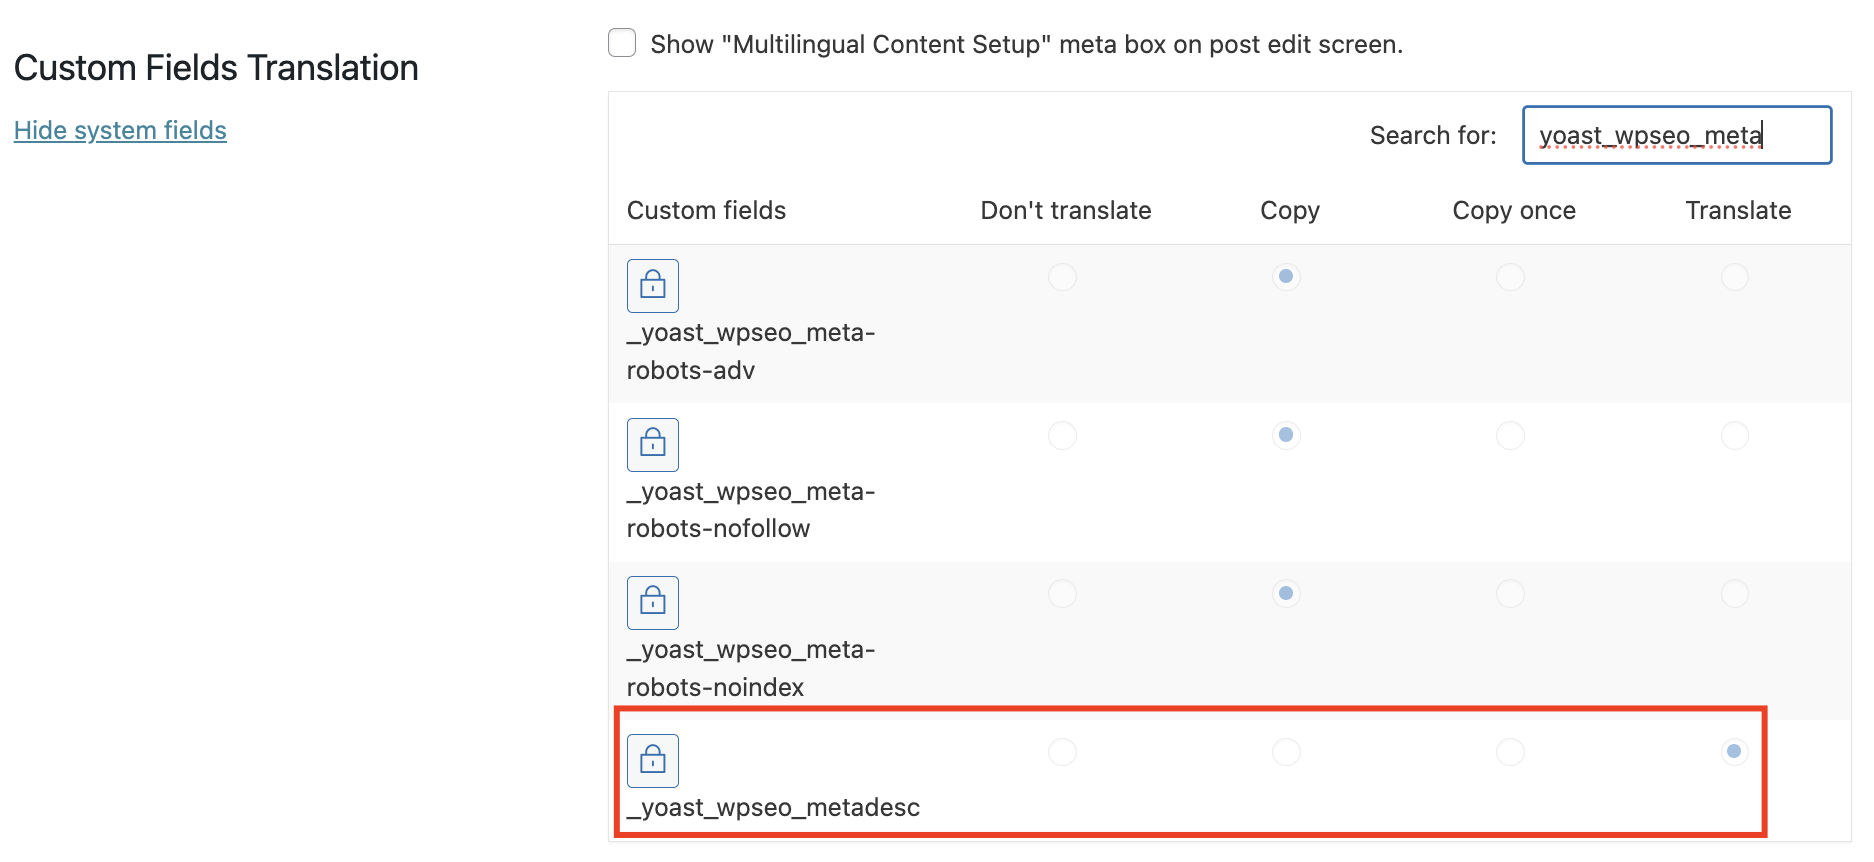Click the Copy column header
The width and height of the screenshot is (1874, 862).
(1290, 211)
